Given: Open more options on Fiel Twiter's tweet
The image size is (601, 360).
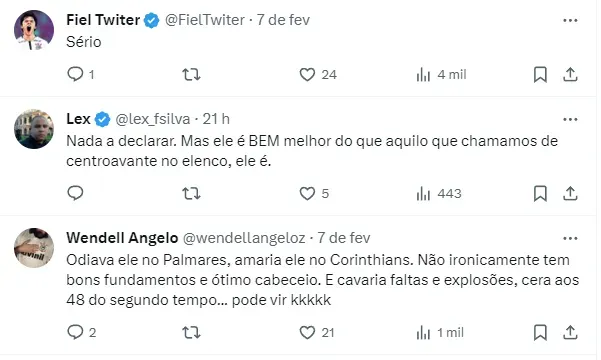Looking at the screenshot, I should click(x=570, y=20).
